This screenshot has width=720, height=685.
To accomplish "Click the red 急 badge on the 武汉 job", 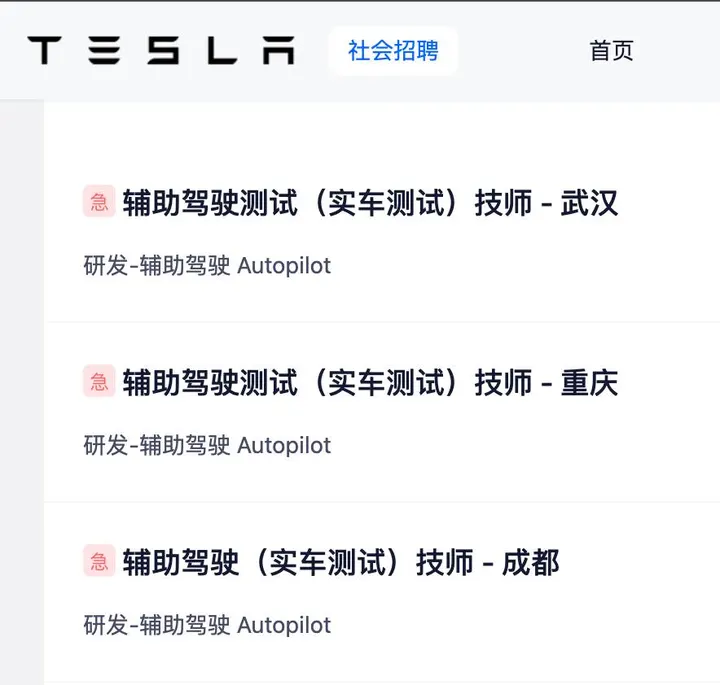I will [x=99, y=202].
